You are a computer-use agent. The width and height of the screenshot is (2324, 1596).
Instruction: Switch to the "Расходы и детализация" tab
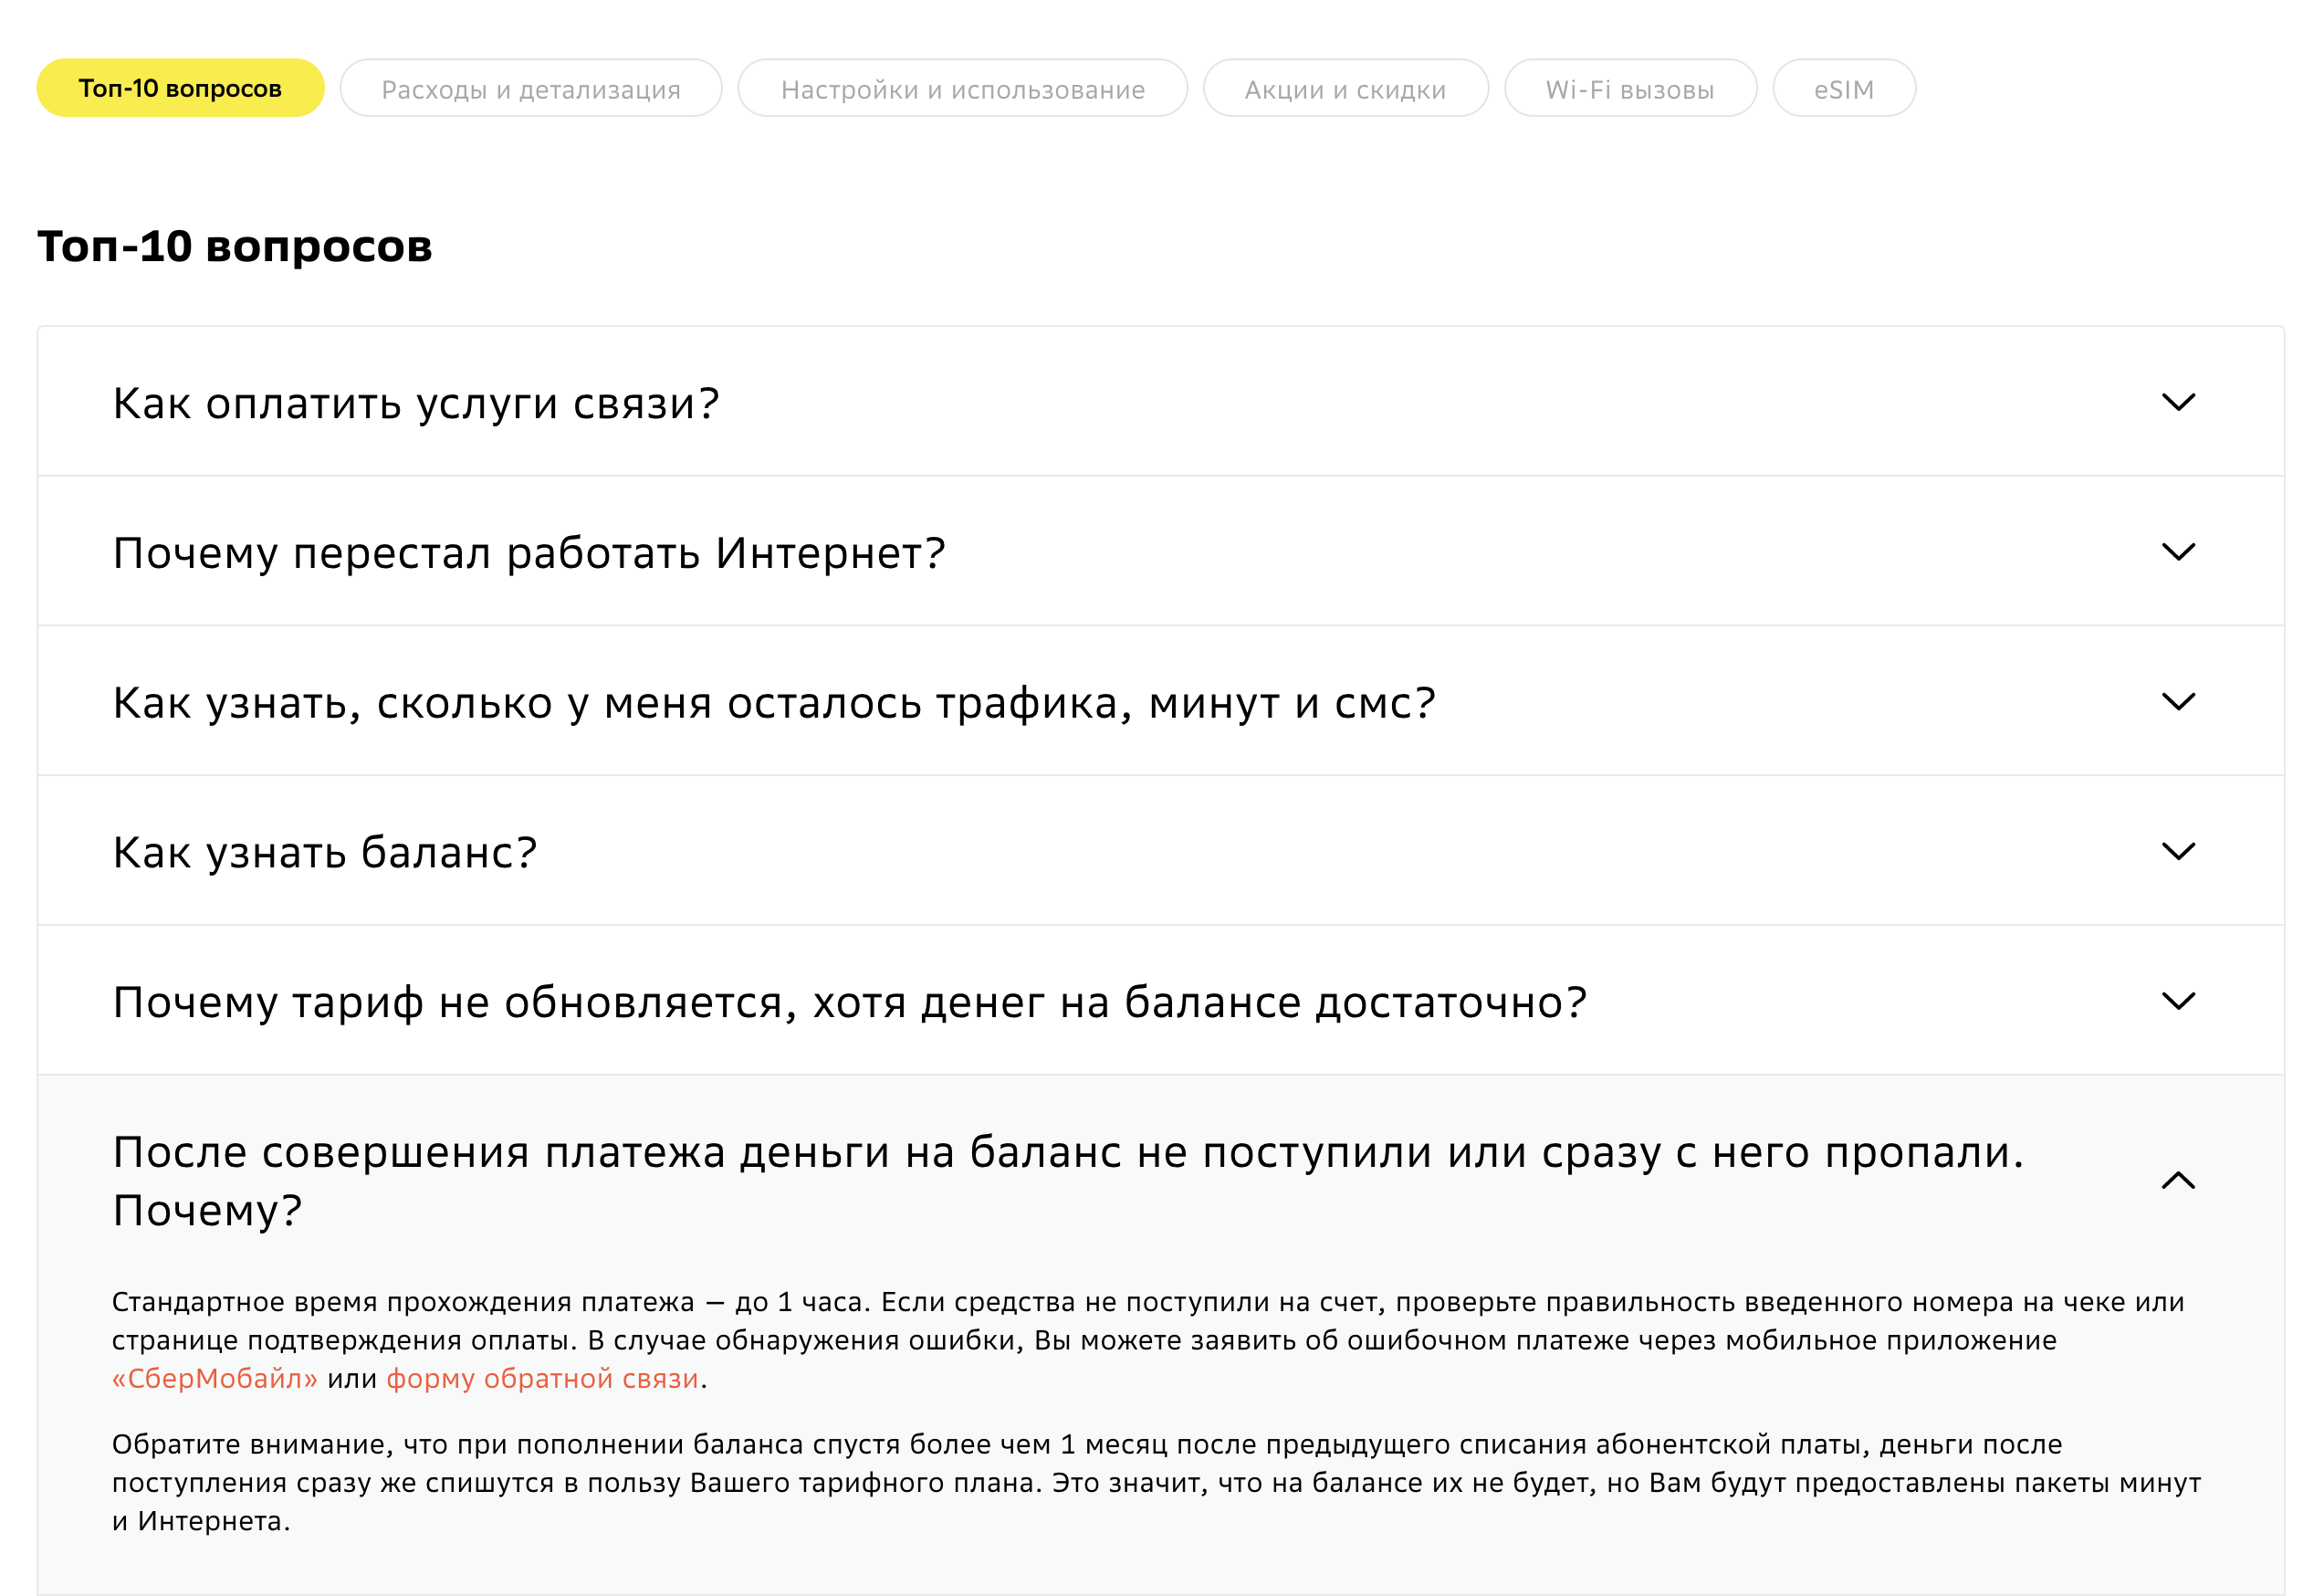tap(530, 88)
